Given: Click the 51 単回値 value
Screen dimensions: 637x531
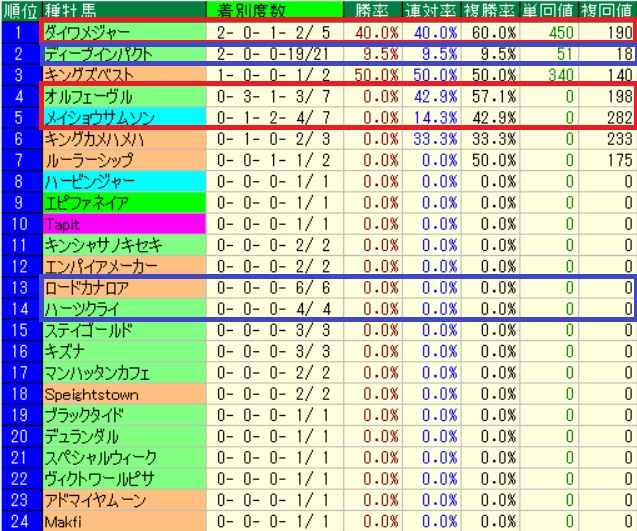Looking at the screenshot, I should (565, 54).
